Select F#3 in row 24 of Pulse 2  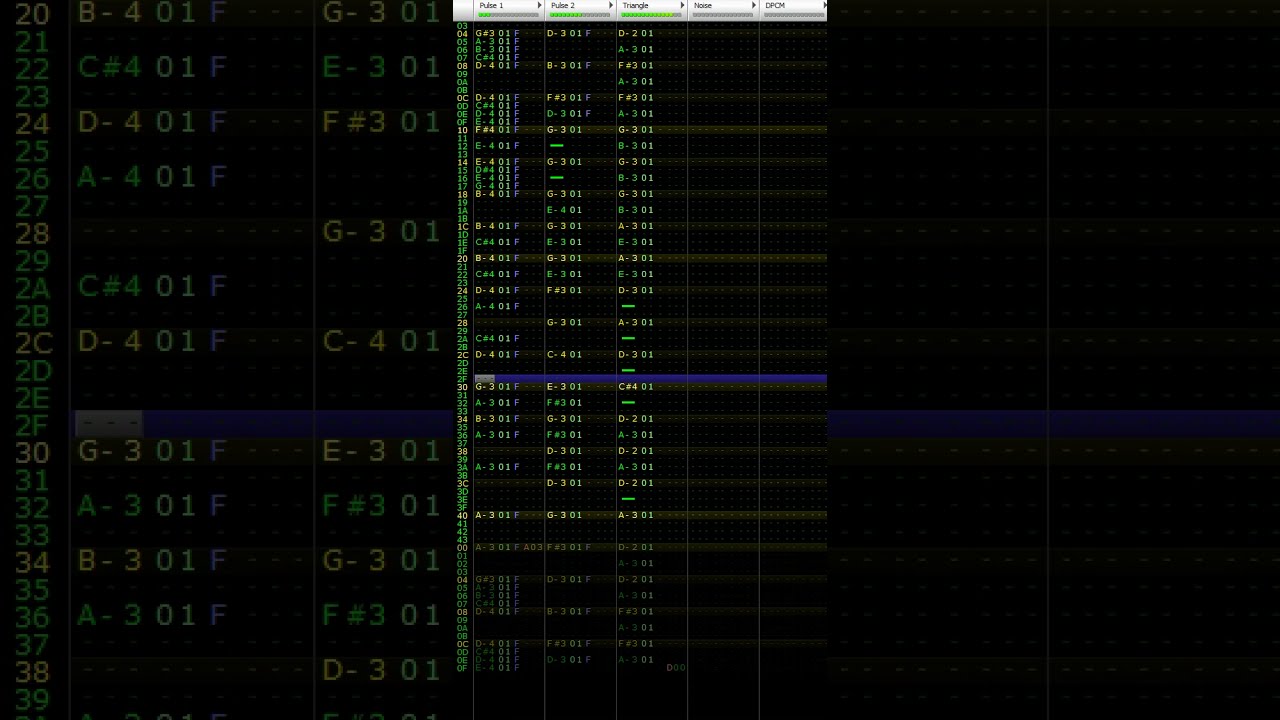click(x=556, y=290)
